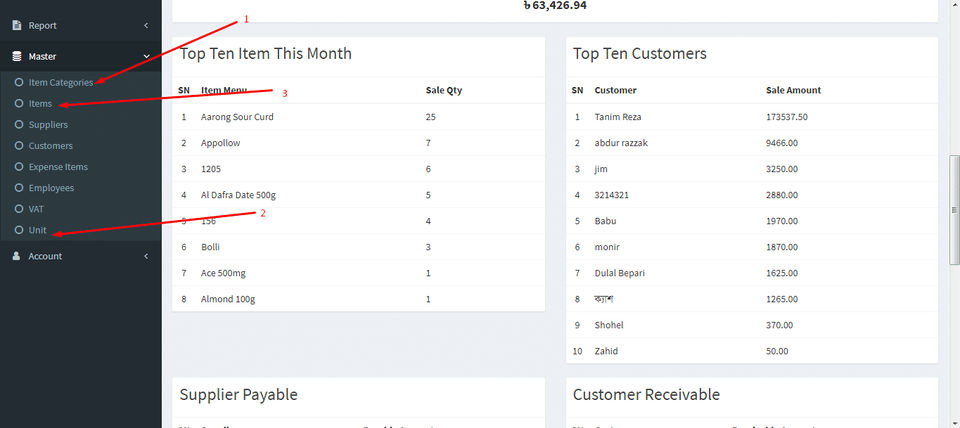The width and height of the screenshot is (960, 428).
Task: Click Tanim Reza customer row
Action: [617, 117]
